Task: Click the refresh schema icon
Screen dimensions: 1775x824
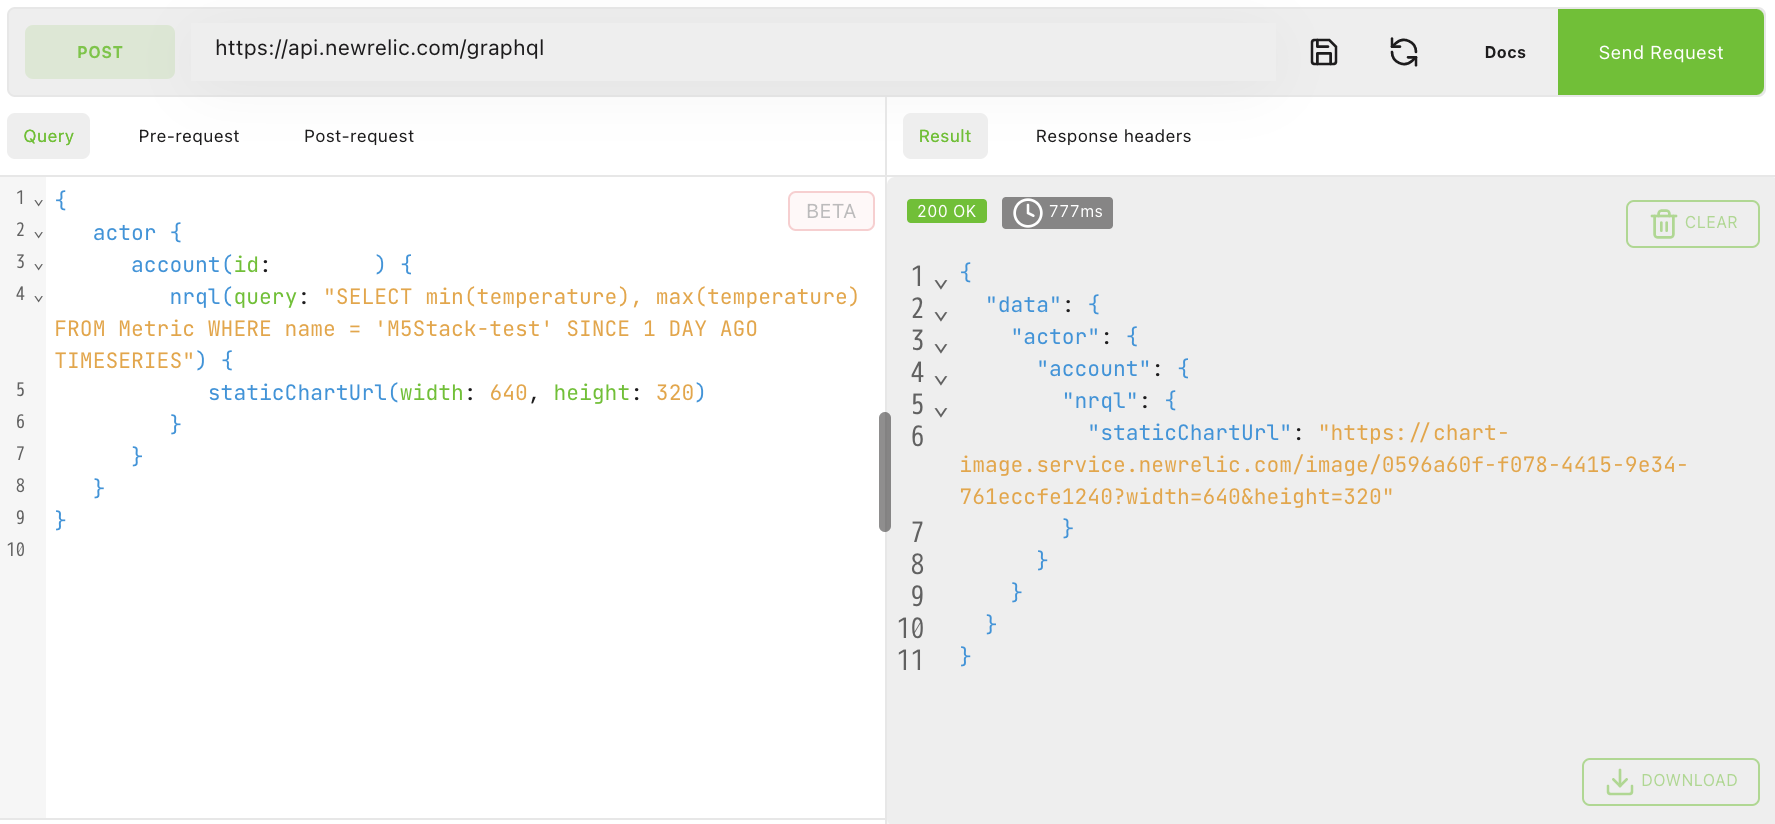Action: [1403, 52]
